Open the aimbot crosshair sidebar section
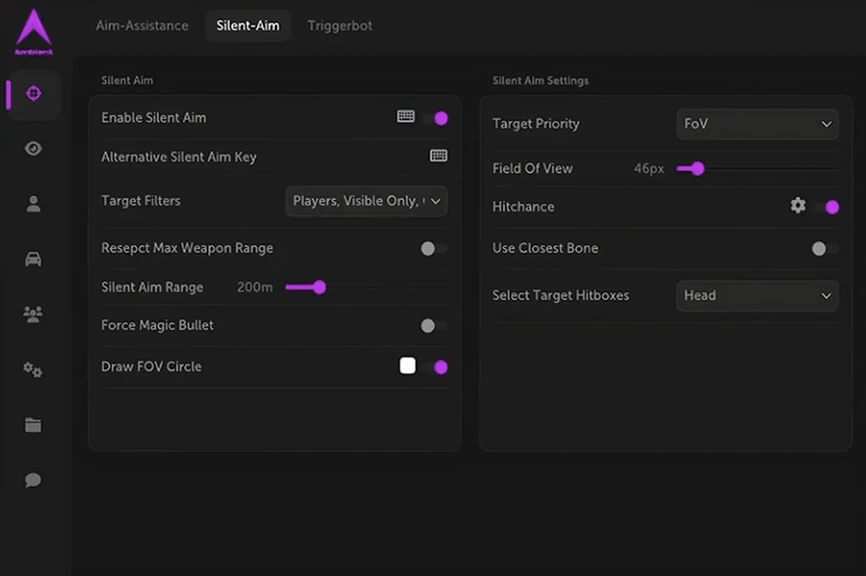The image size is (866, 576). (33, 93)
